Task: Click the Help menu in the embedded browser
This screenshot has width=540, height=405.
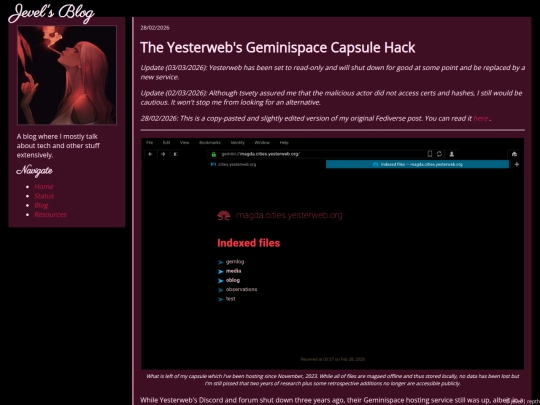Action: click(x=284, y=143)
